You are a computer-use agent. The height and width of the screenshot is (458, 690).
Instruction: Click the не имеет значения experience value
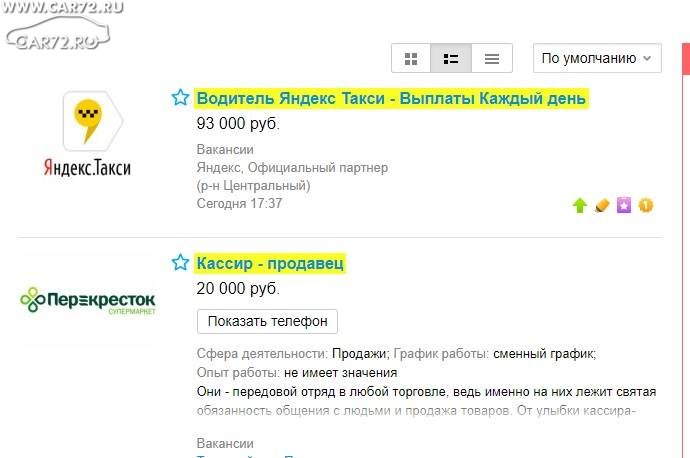point(341,373)
